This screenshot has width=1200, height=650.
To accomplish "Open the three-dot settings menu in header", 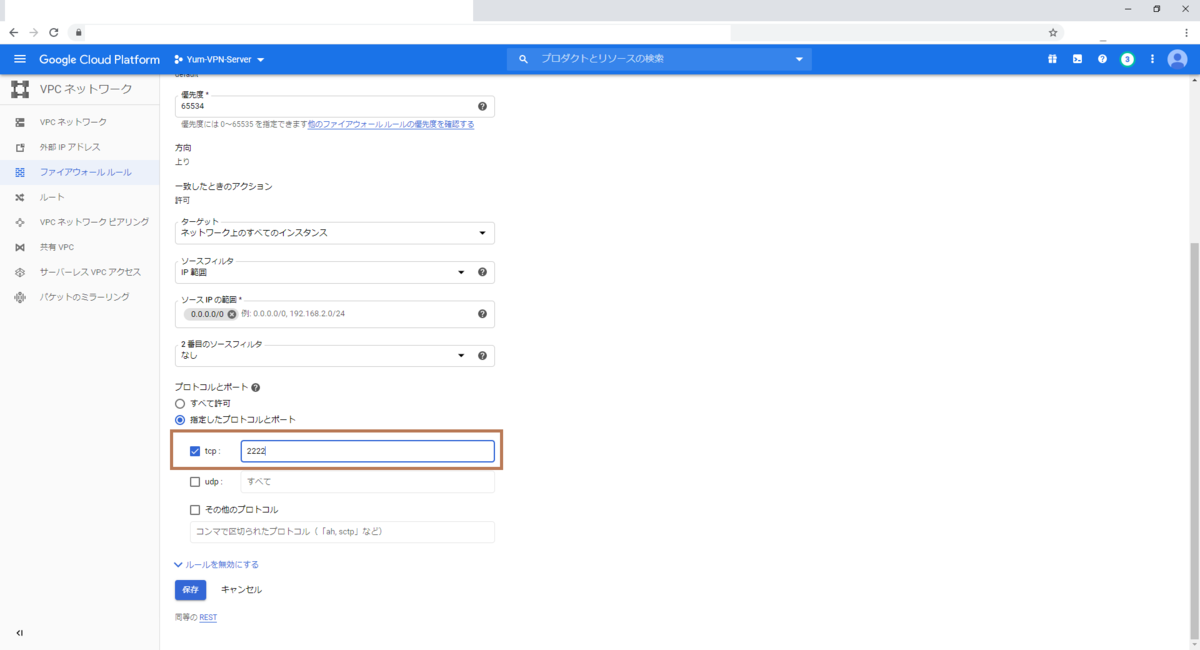I will click(x=1152, y=59).
